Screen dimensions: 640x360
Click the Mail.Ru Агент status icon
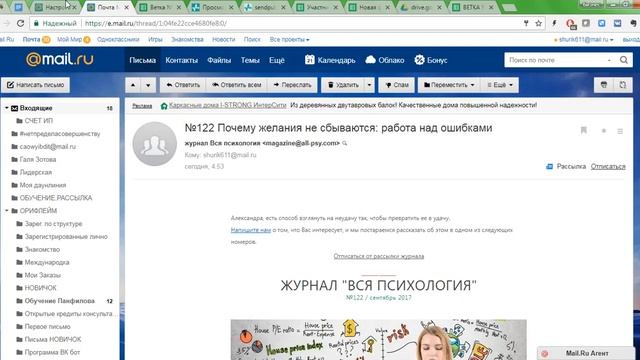(x=544, y=353)
